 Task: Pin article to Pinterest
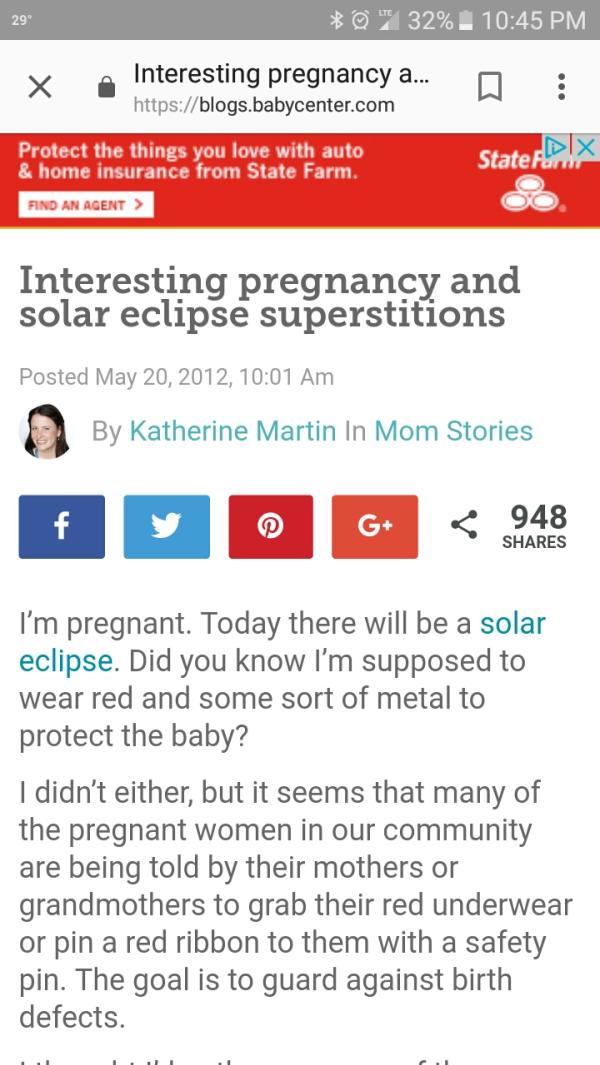click(x=271, y=526)
